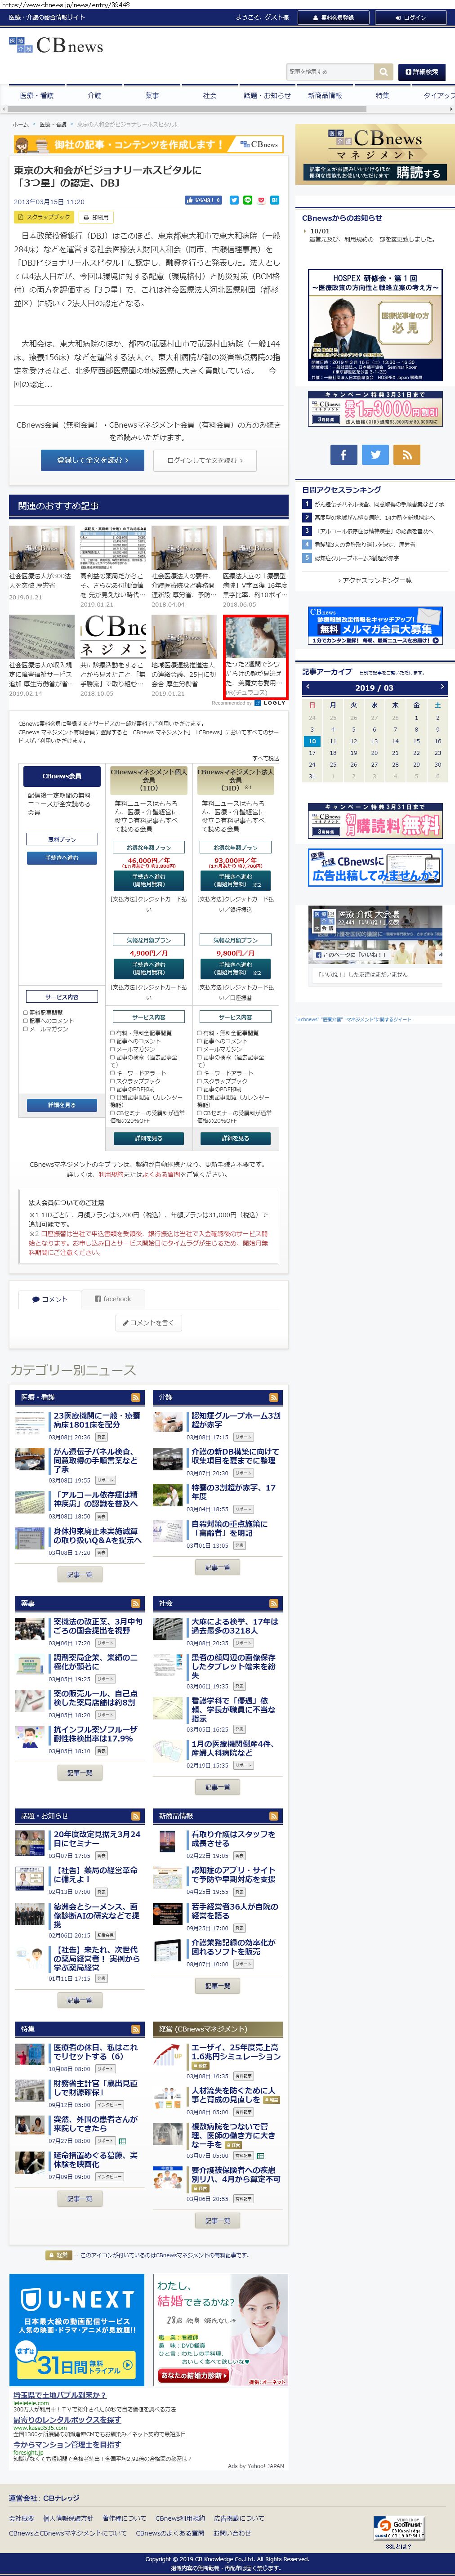The image size is (455, 2576).
Task: Open sidebar RSS feed icon
Action: pyautogui.click(x=406, y=454)
